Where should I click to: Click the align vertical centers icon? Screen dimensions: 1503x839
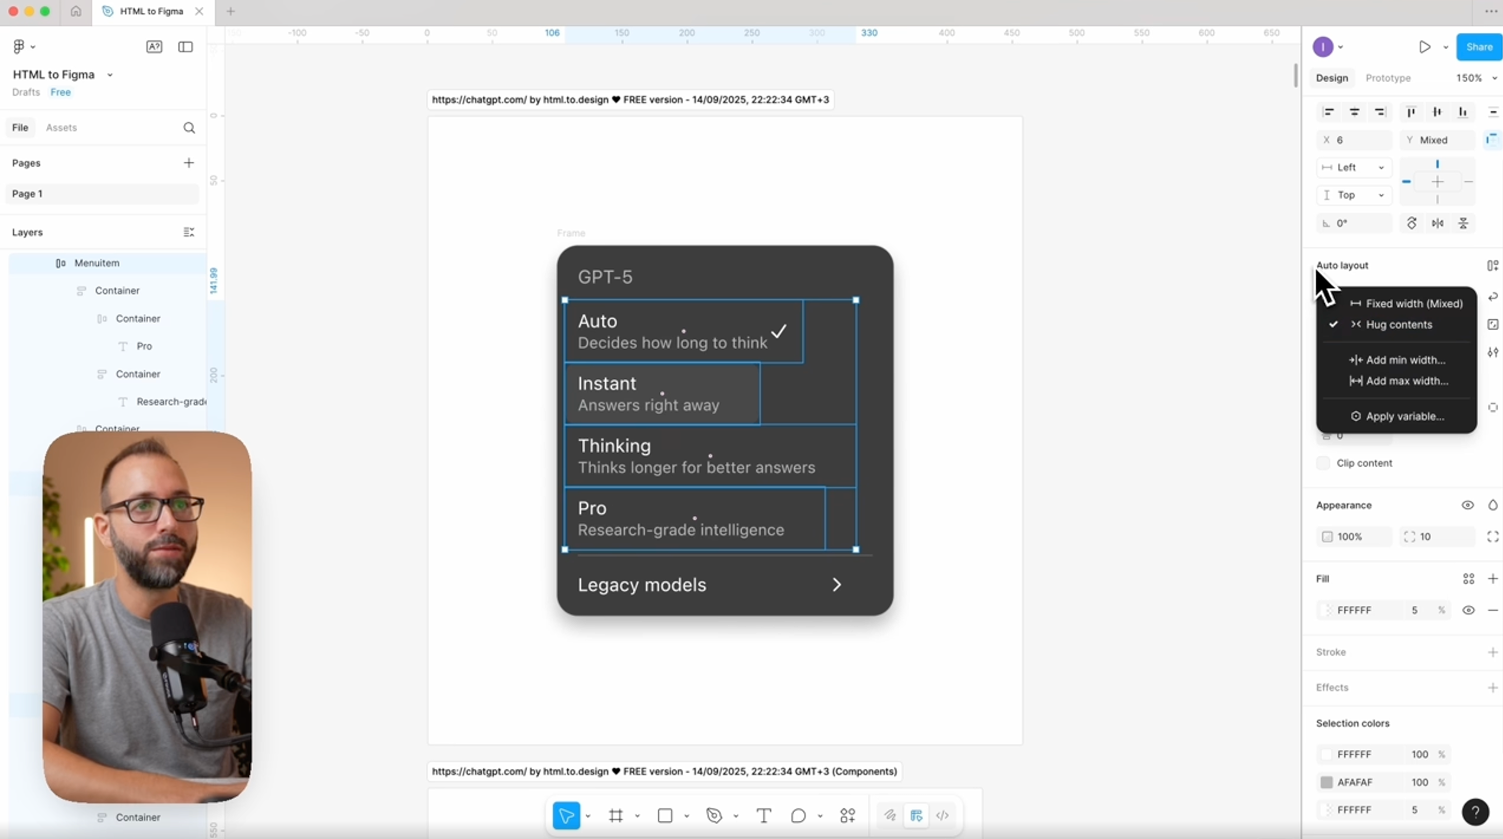tap(1437, 112)
